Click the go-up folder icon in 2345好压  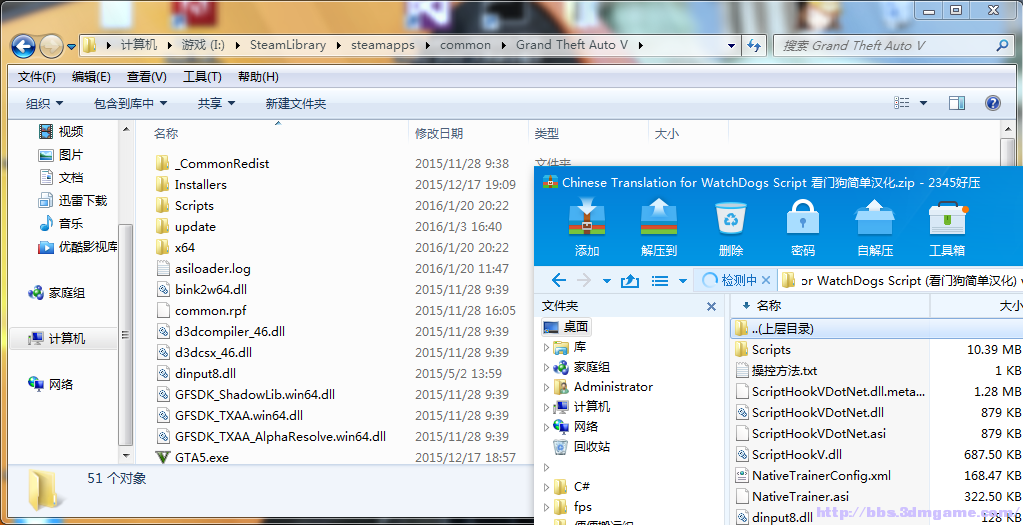click(x=630, y=280)
